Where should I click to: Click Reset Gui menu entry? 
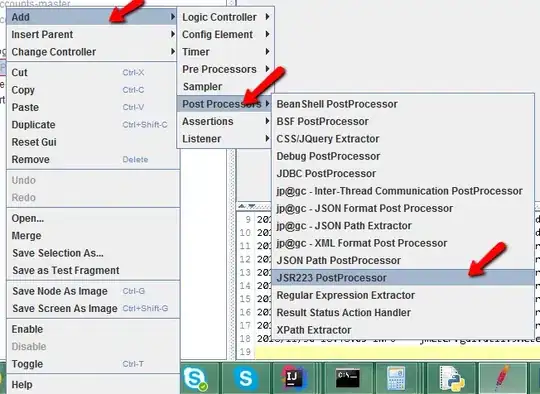pyautogui.click(x=93, y=142)
